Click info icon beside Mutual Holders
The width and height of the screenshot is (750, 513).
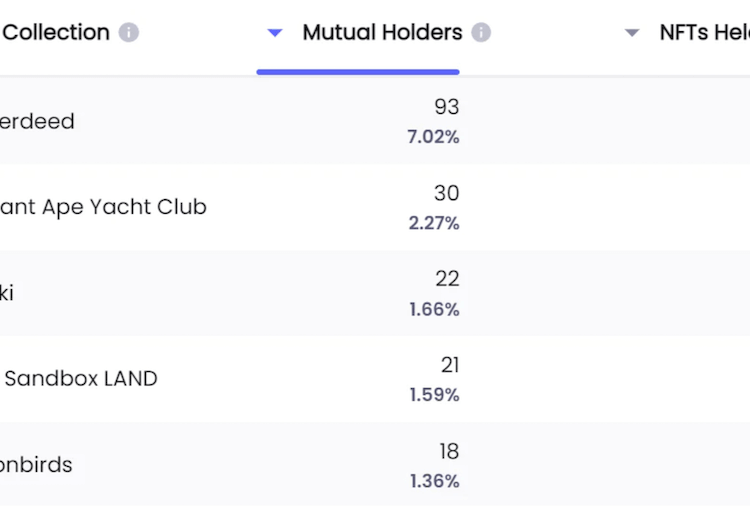click(x=481, y=33)
